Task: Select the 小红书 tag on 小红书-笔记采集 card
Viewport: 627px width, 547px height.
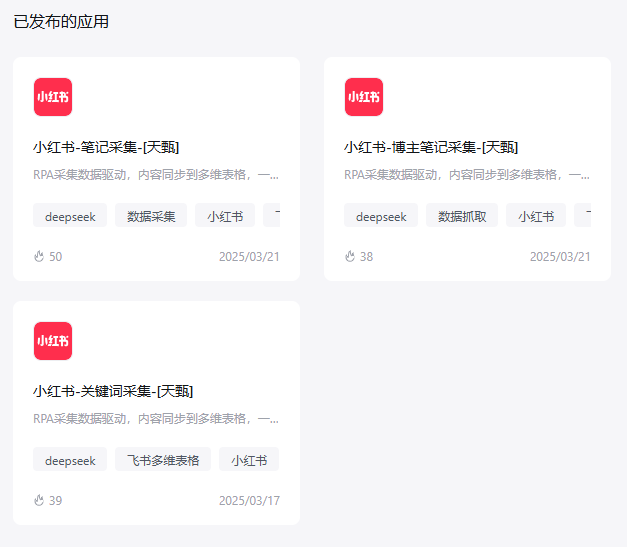Action: click(x=225, y=215)
